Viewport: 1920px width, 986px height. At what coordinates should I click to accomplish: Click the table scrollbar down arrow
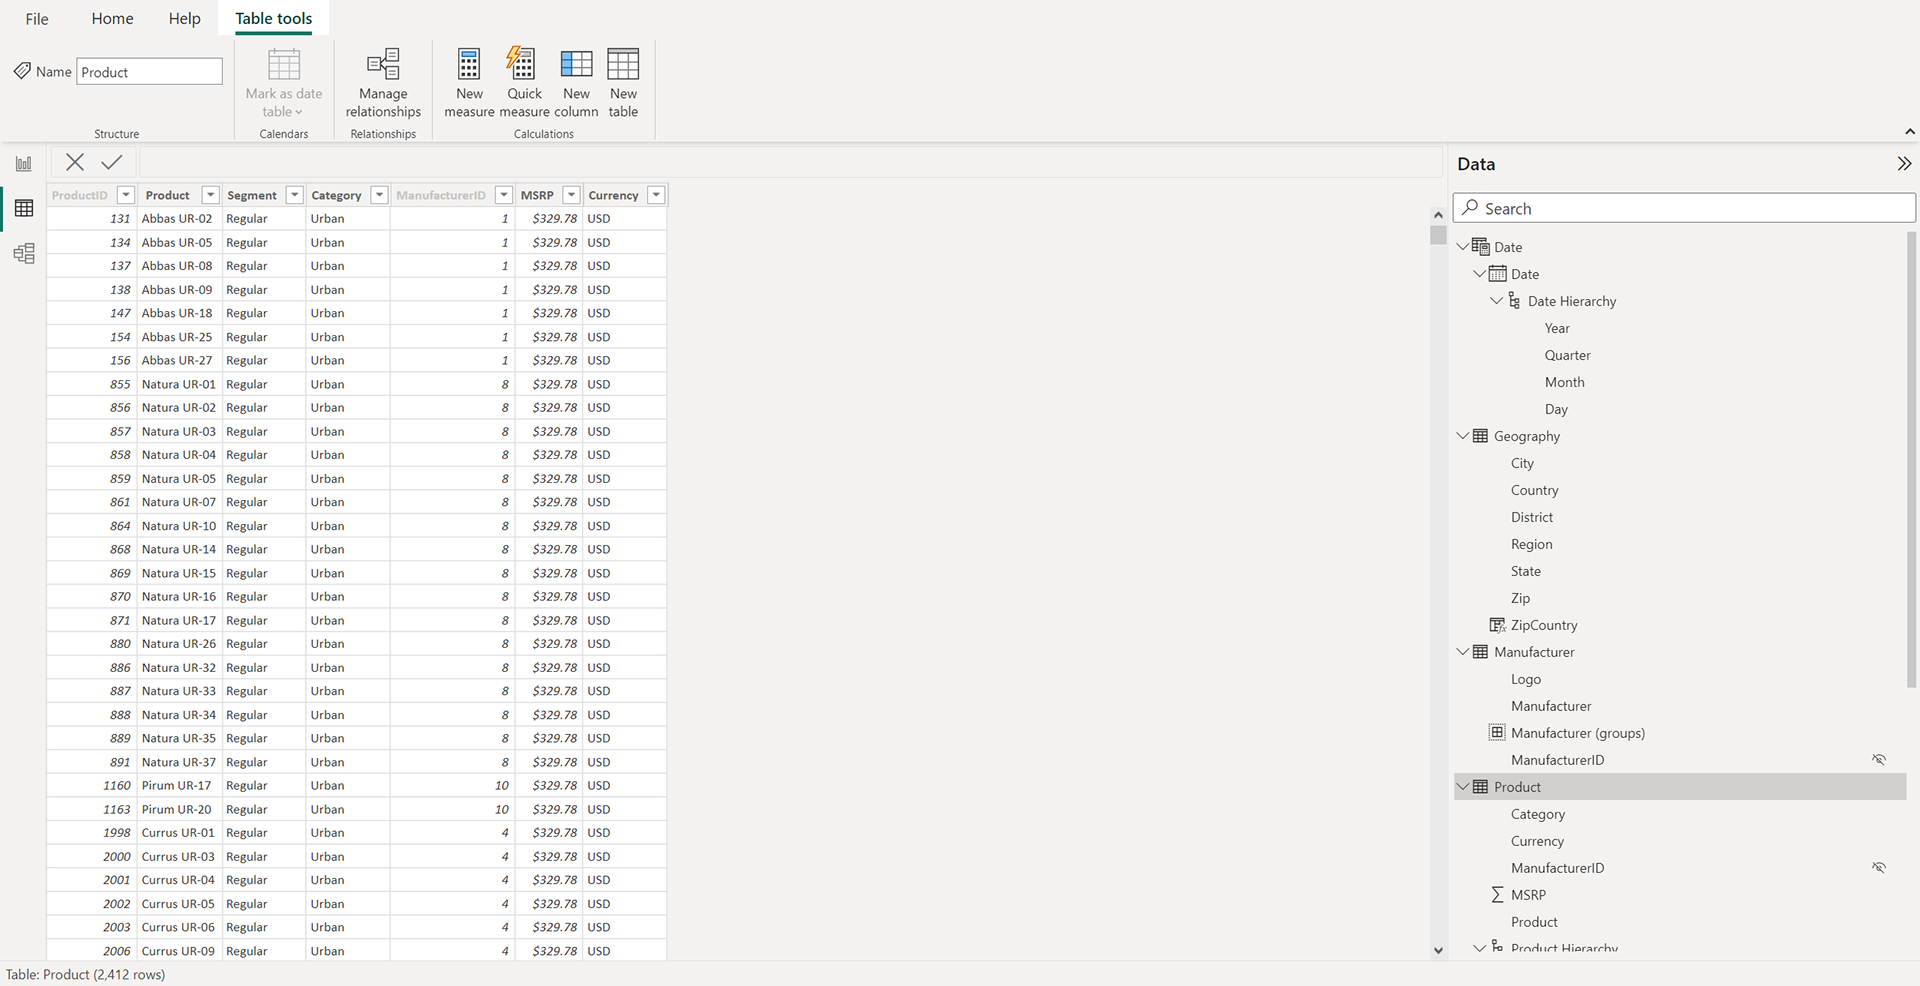point(1438,950)
